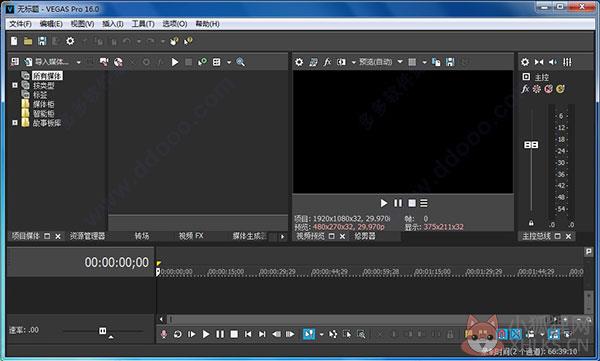Image resolution: width=600 pixels, height=361 pixels.
Task: Open the 插入(I) menu
Action: (x=112, y=24)
